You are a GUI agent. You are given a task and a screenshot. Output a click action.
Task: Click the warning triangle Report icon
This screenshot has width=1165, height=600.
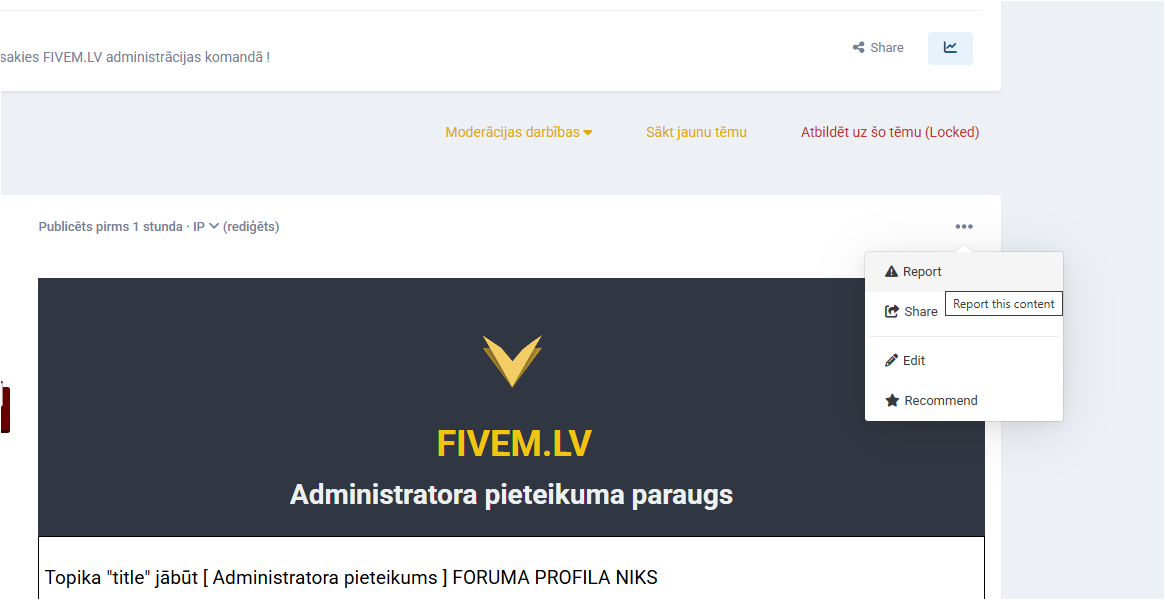pos(892,272)
